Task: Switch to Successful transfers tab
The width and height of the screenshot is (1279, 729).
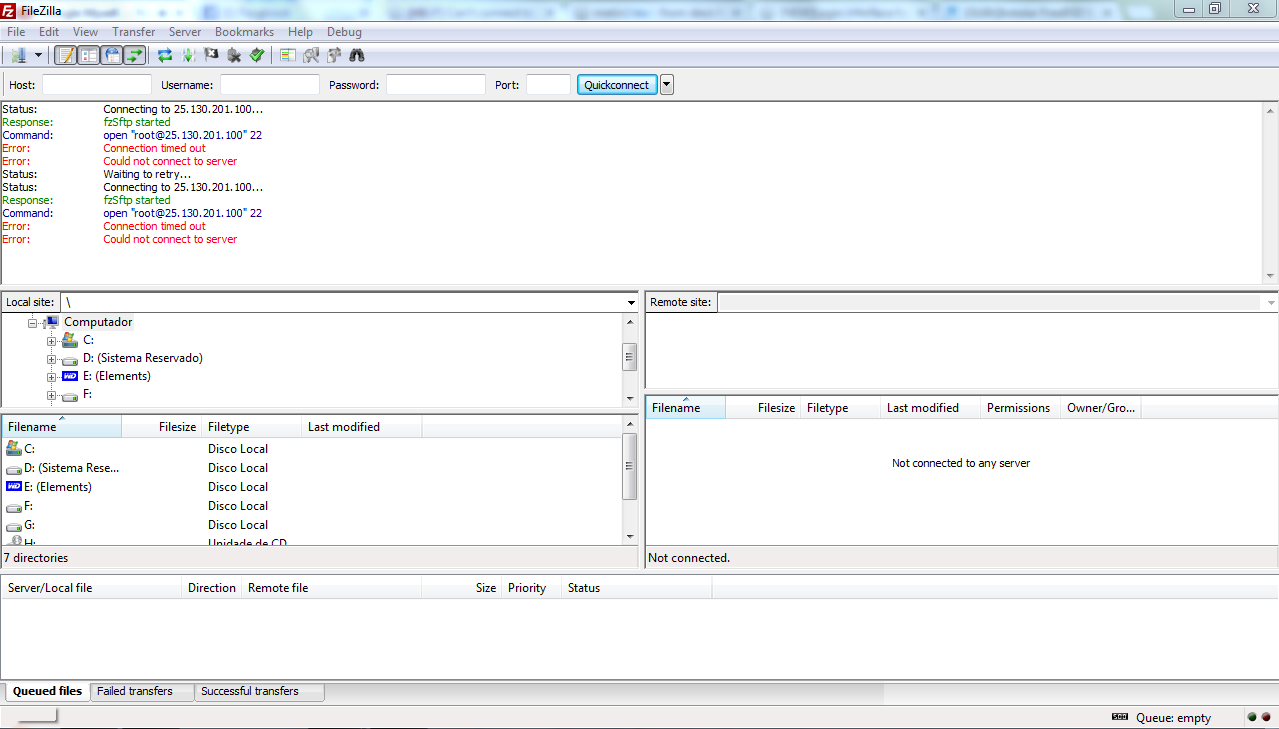Action: click(260, 691)
